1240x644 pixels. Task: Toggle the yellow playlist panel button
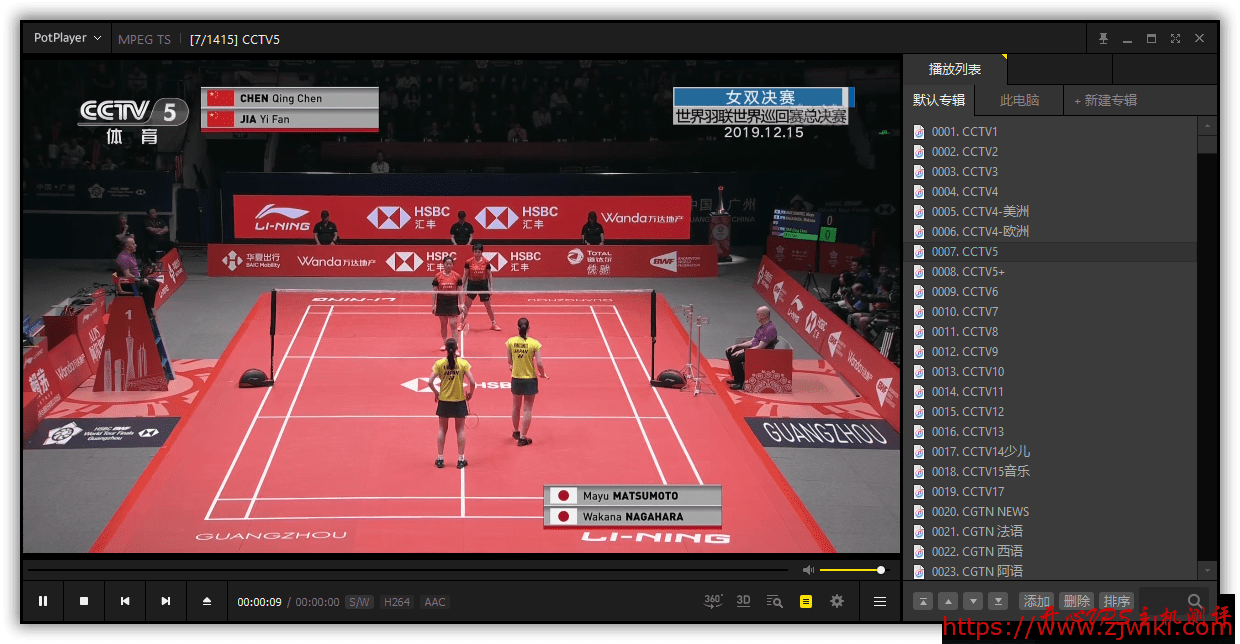point(805,601)
